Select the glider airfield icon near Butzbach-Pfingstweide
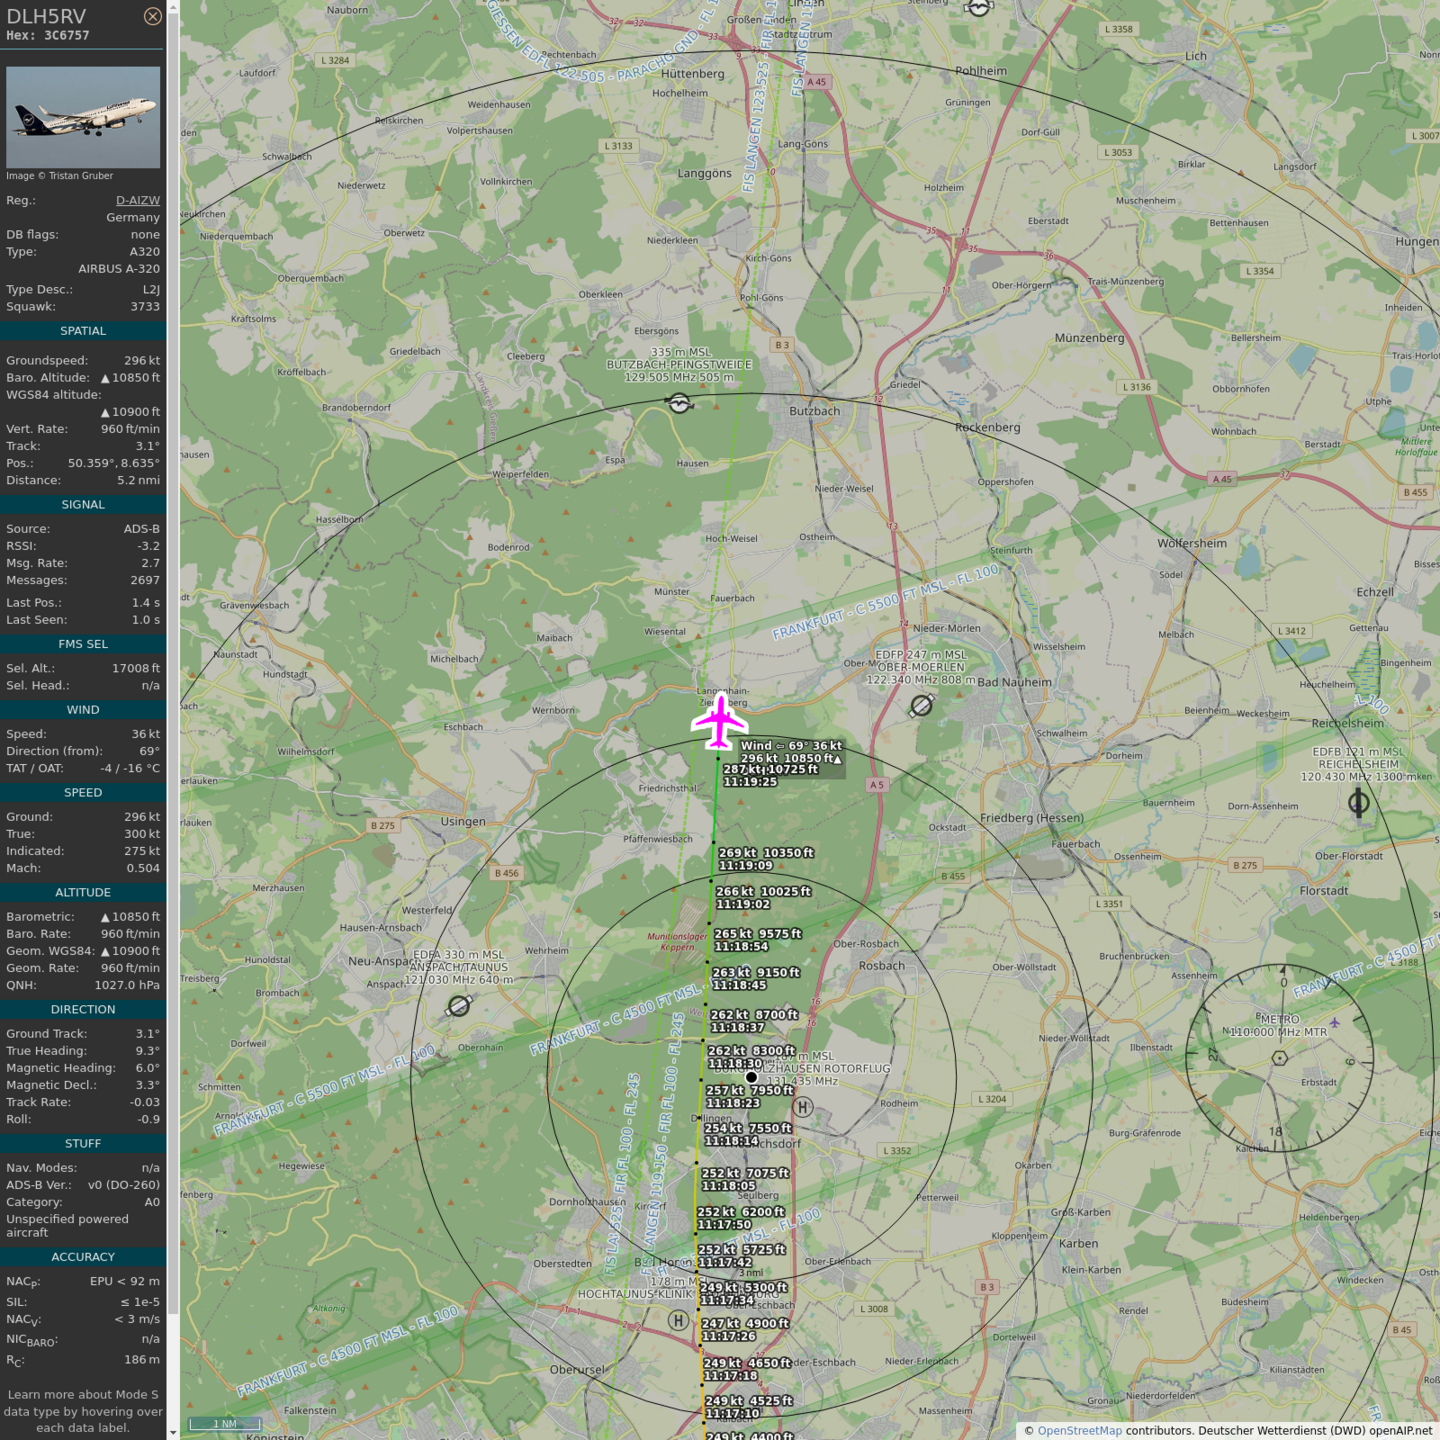The width and height of the screenshot is (1440, 1440). (679, 404)
